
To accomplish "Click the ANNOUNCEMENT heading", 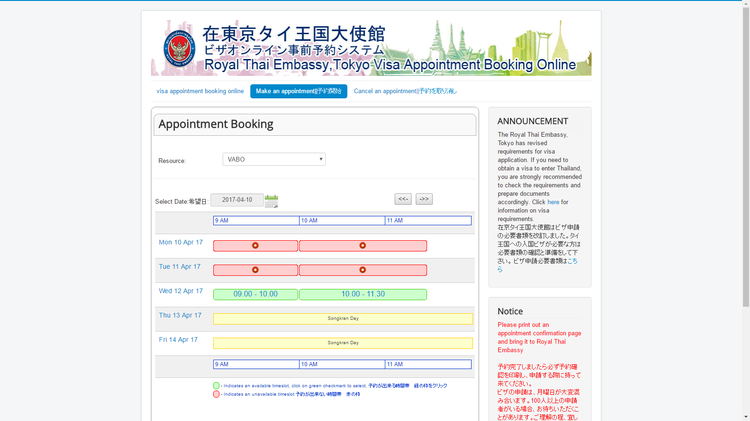I will (532, 122).
